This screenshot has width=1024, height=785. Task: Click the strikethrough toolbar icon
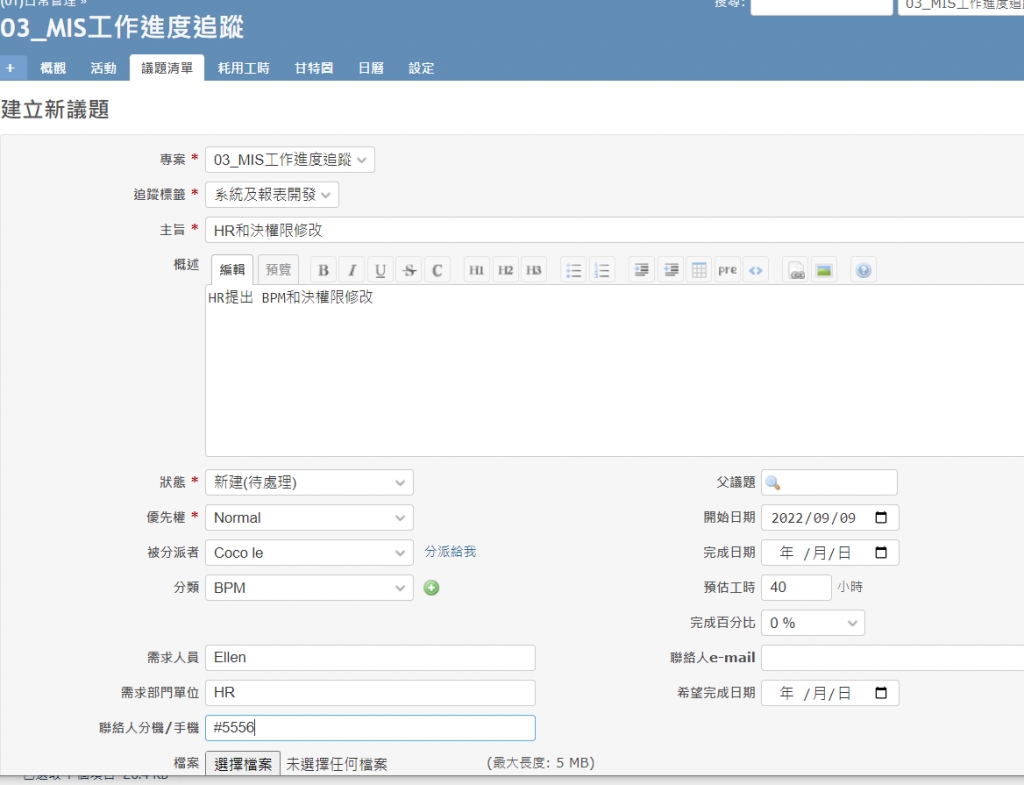(408, 270)
